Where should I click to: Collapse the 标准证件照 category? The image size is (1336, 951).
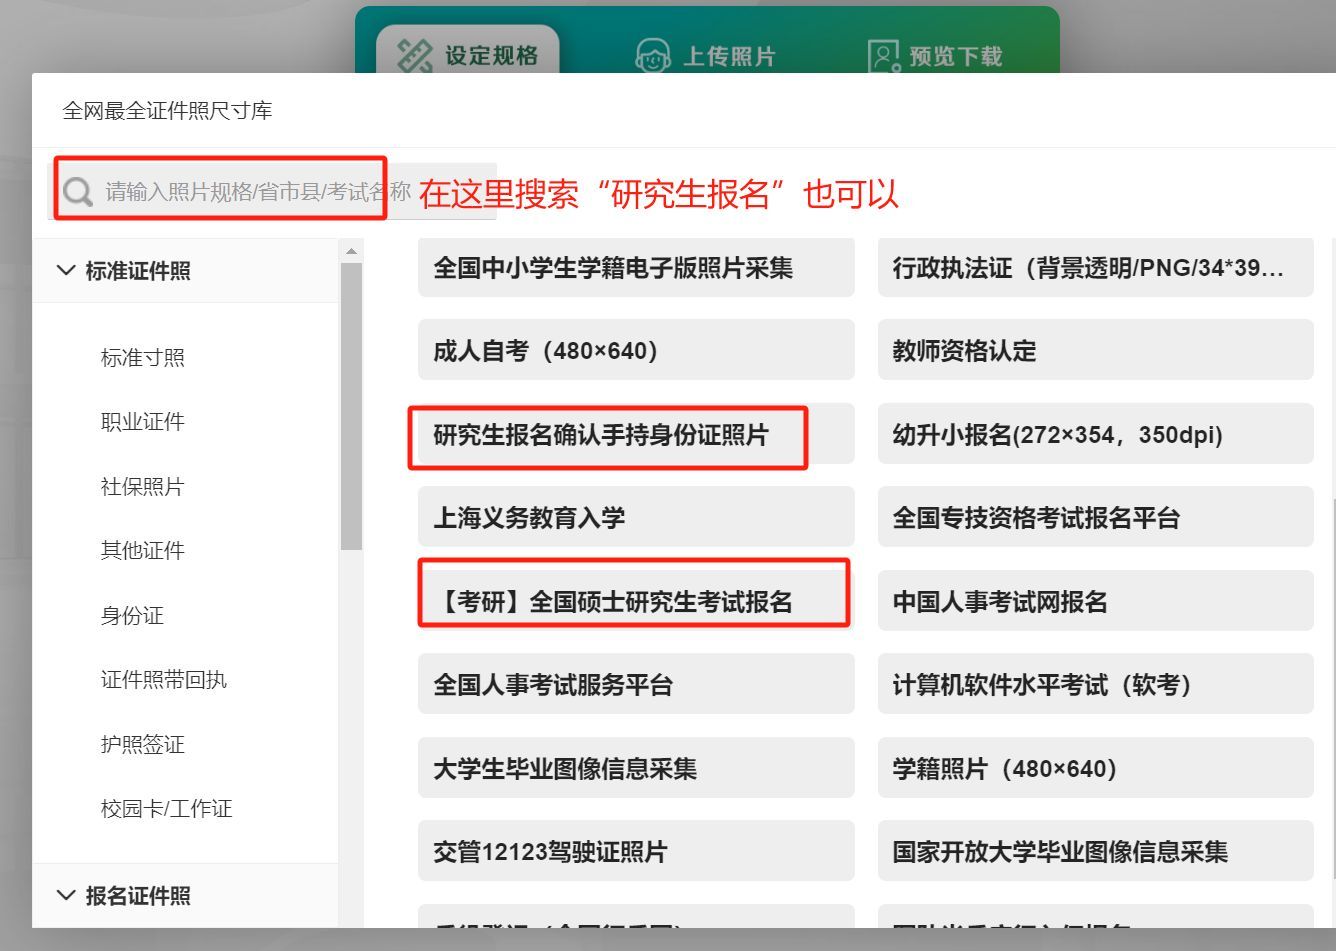pyautogui.click(x=67, y=271)
